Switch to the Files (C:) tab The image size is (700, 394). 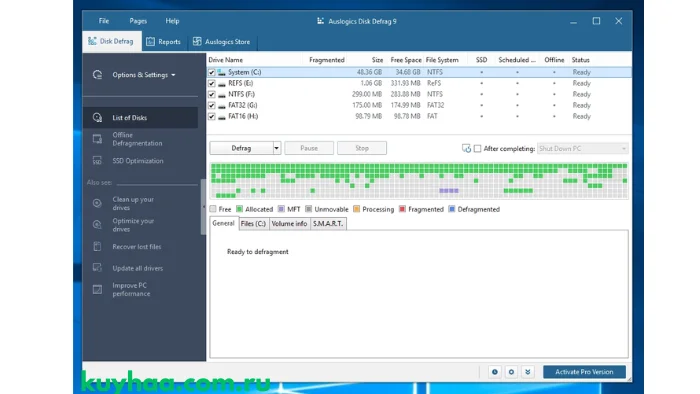pos(253,224)
